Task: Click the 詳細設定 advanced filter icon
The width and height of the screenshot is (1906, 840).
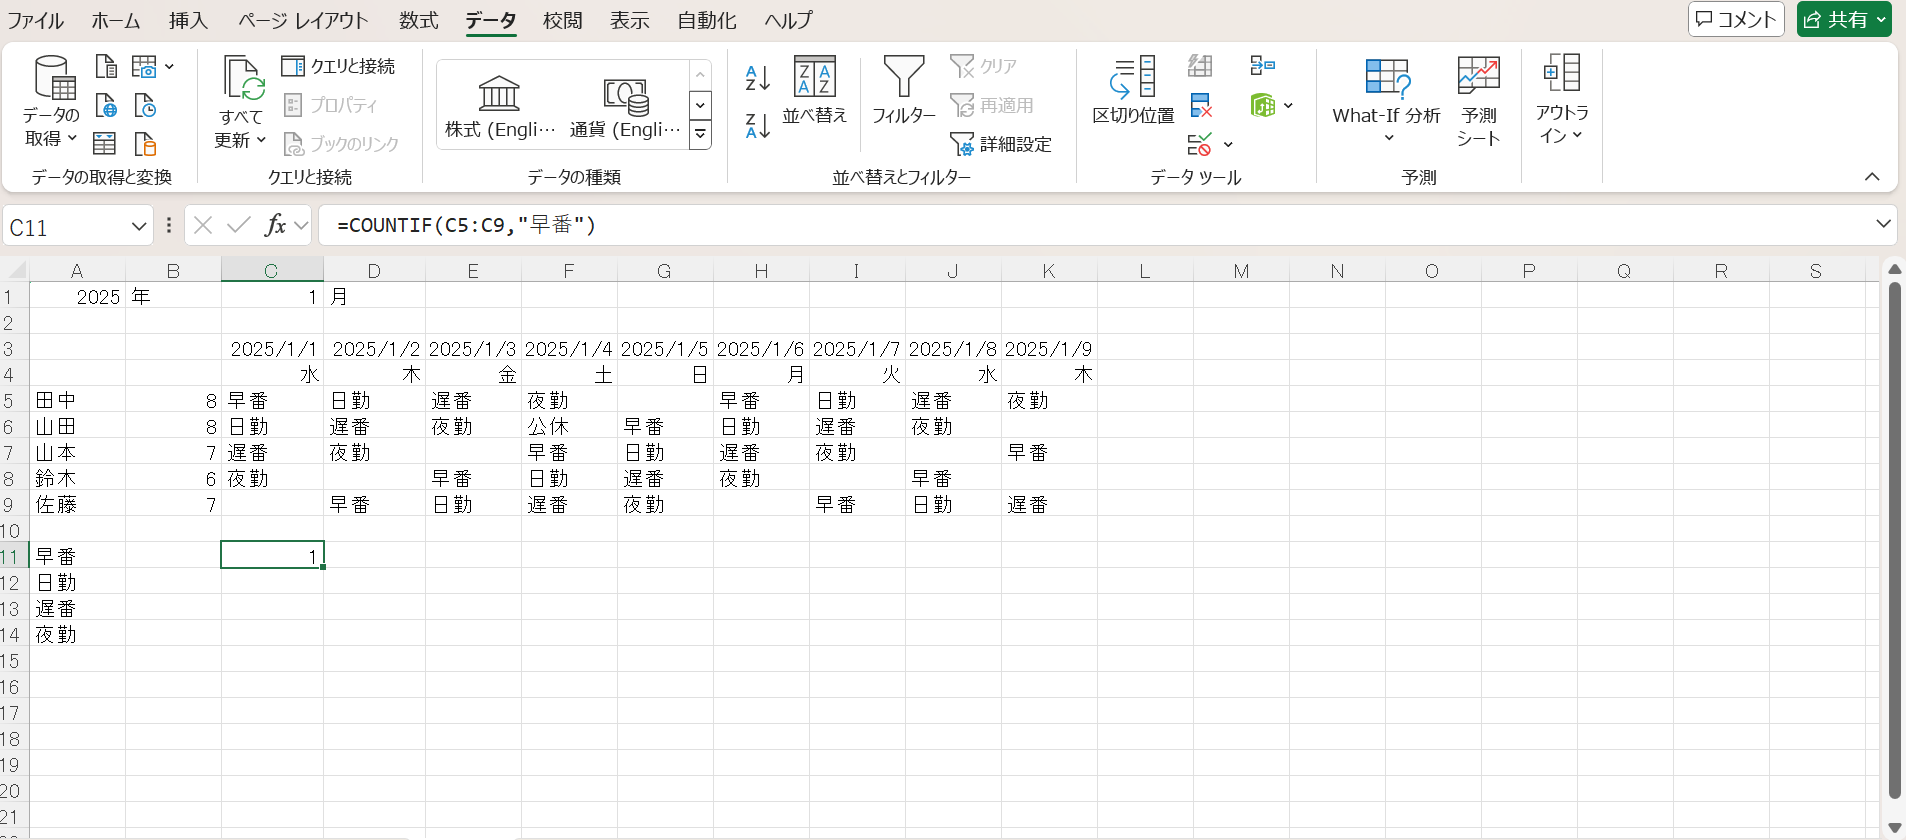Action: tap(1001, 145)
